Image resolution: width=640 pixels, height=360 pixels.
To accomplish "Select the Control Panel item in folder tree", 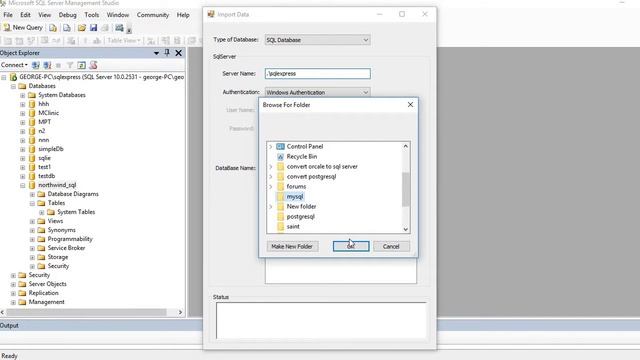I will click(x=304, y=147).
